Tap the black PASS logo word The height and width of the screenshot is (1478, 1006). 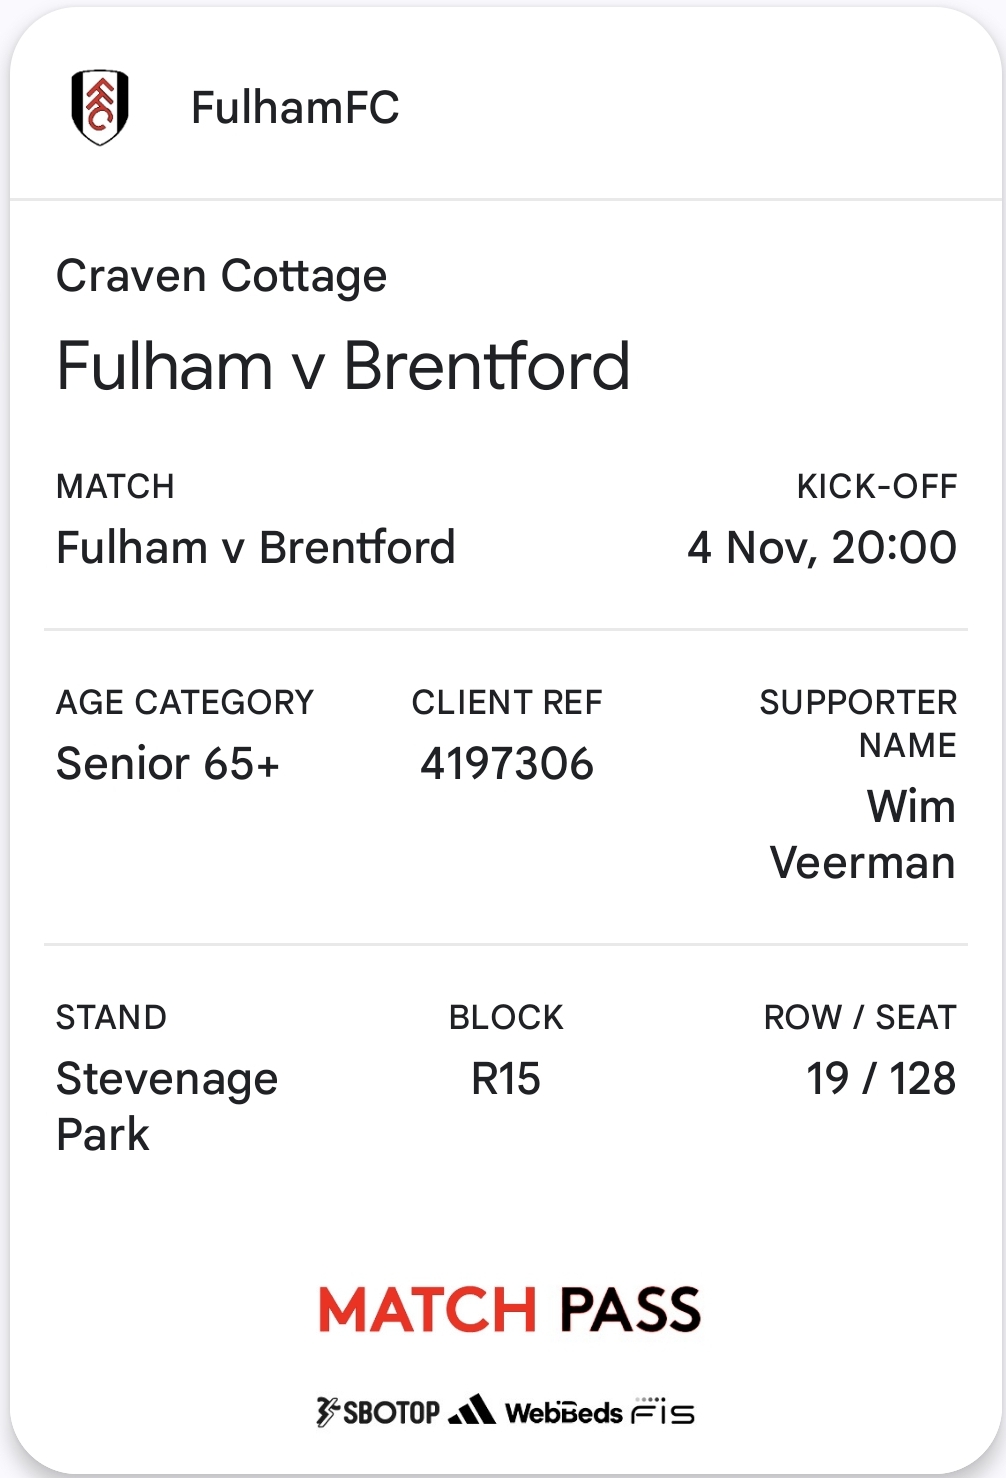(630, 1310)
